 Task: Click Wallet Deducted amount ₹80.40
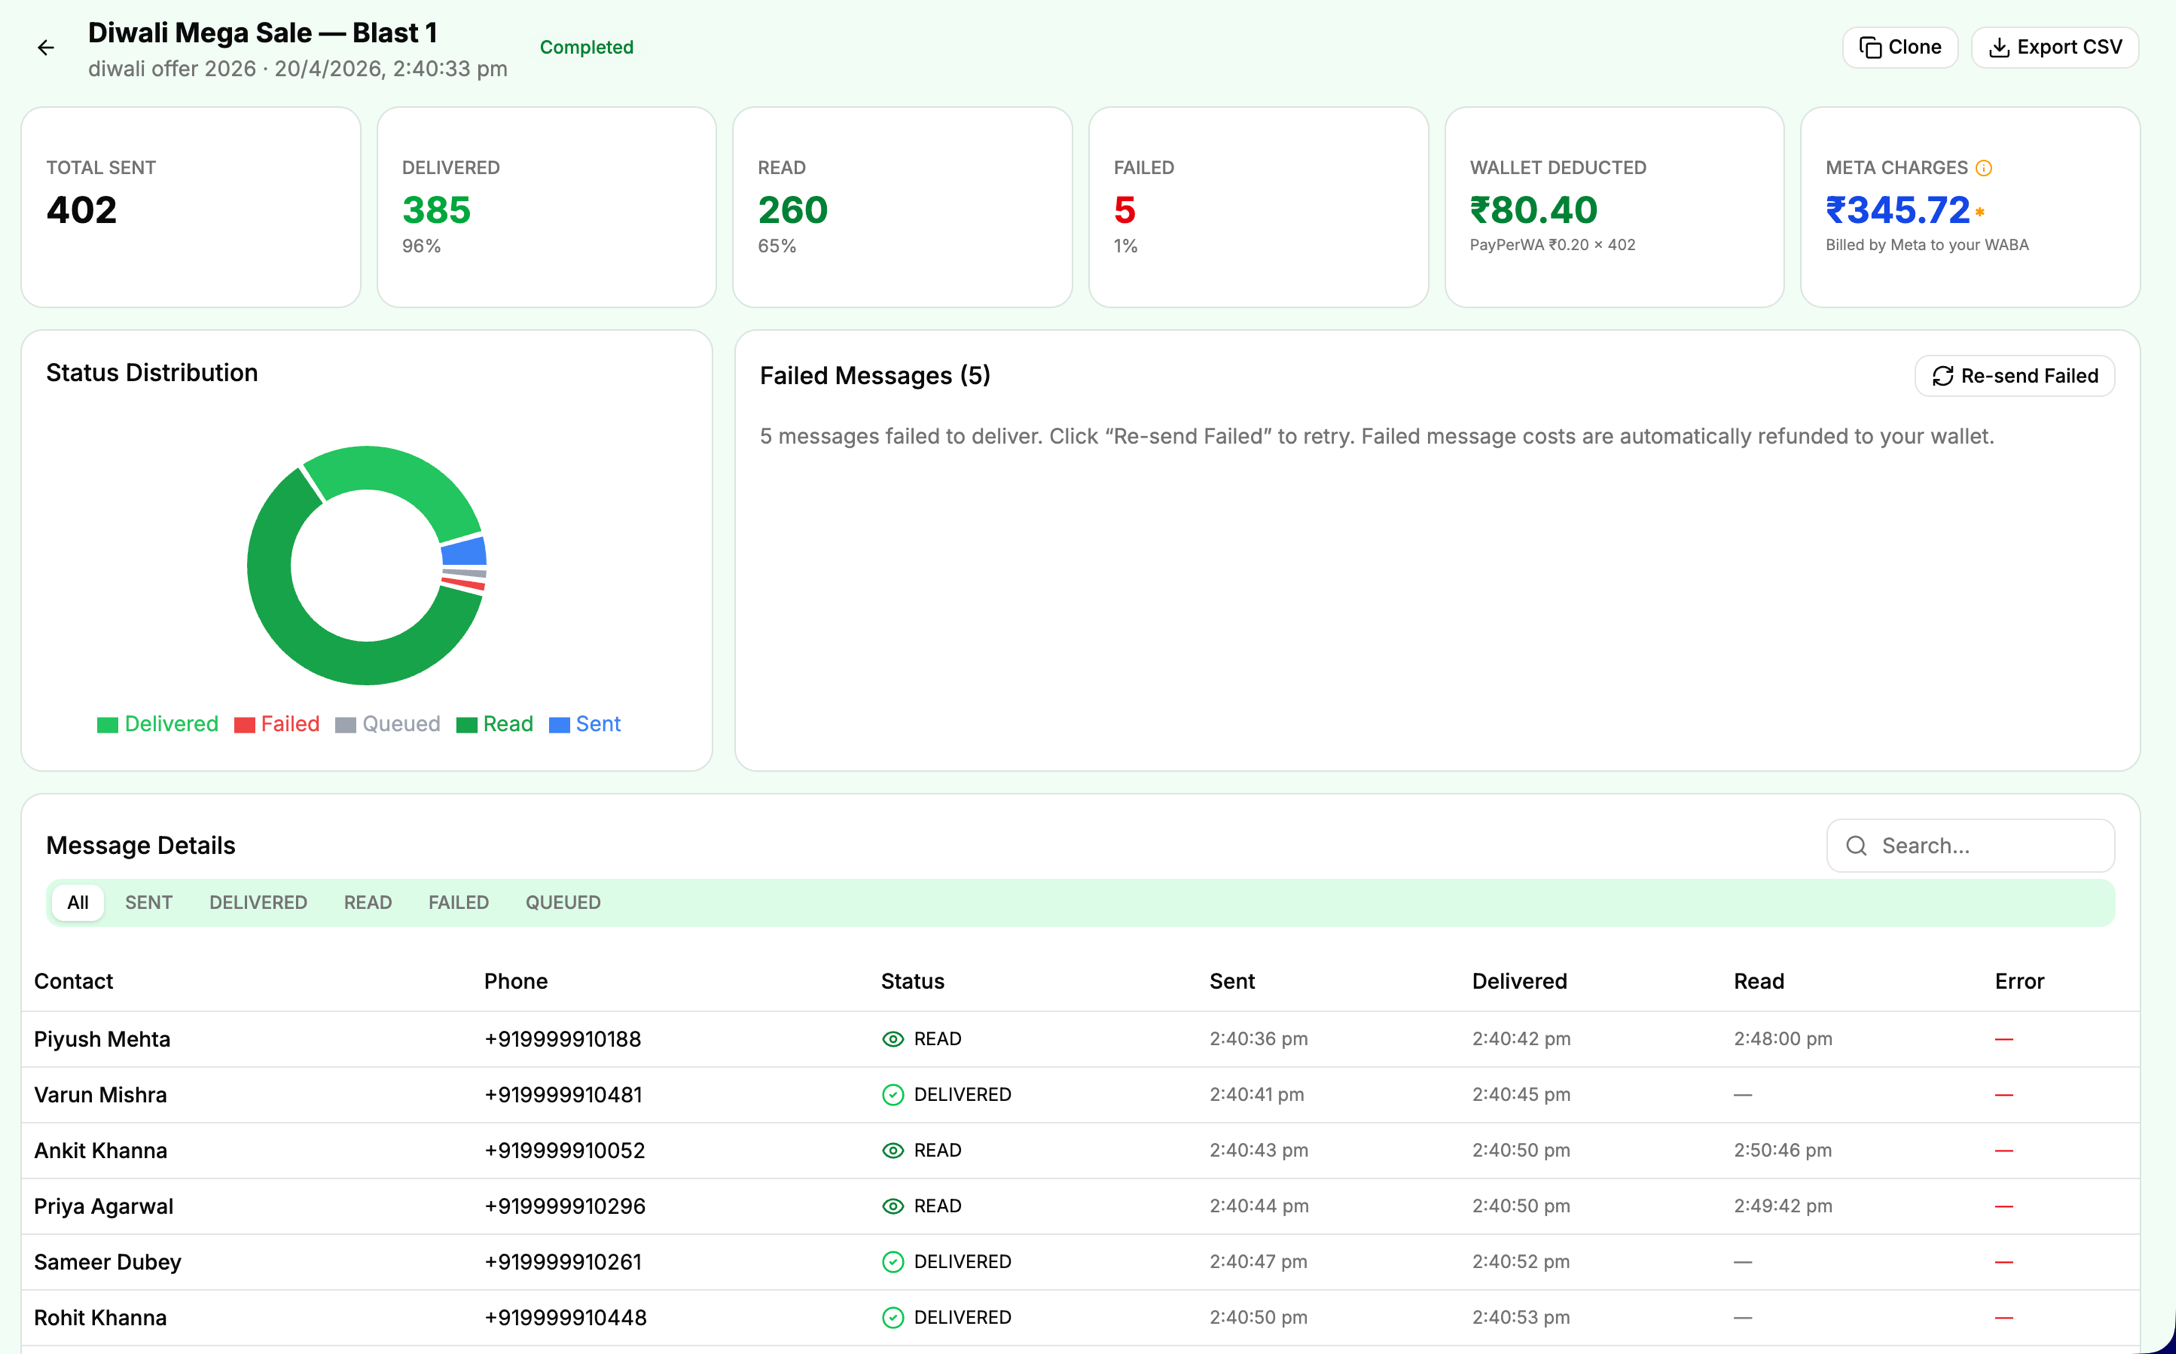click(x=1534, y=210)
